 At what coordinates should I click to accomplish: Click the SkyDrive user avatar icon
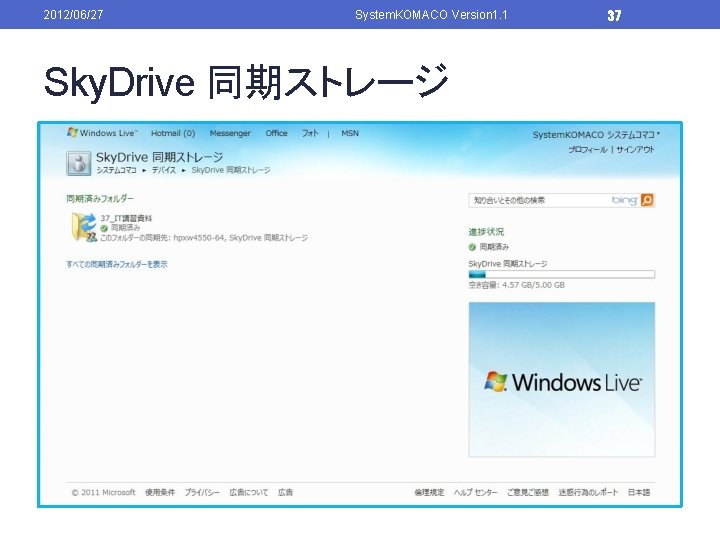pos(79,163)
